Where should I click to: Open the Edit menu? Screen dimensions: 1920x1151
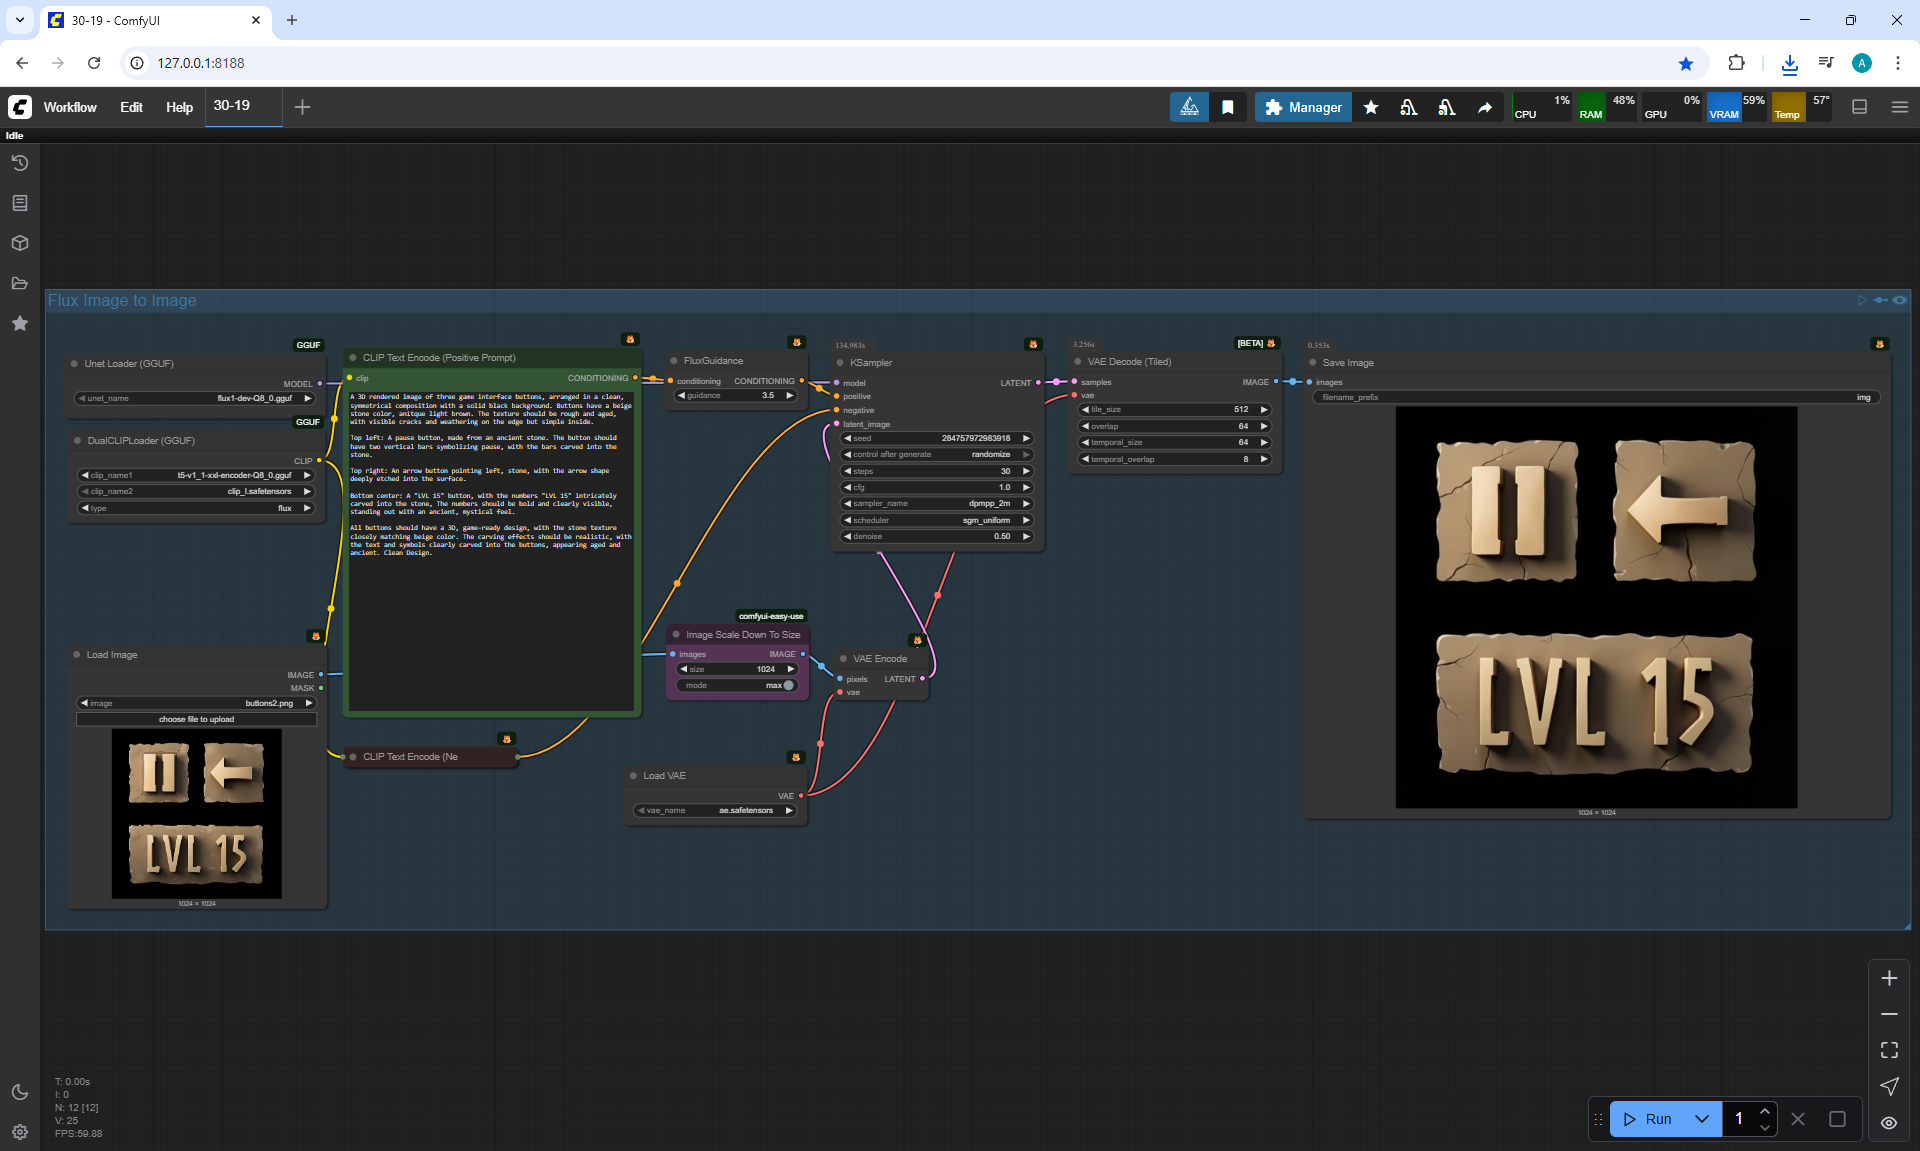[131, 107]
